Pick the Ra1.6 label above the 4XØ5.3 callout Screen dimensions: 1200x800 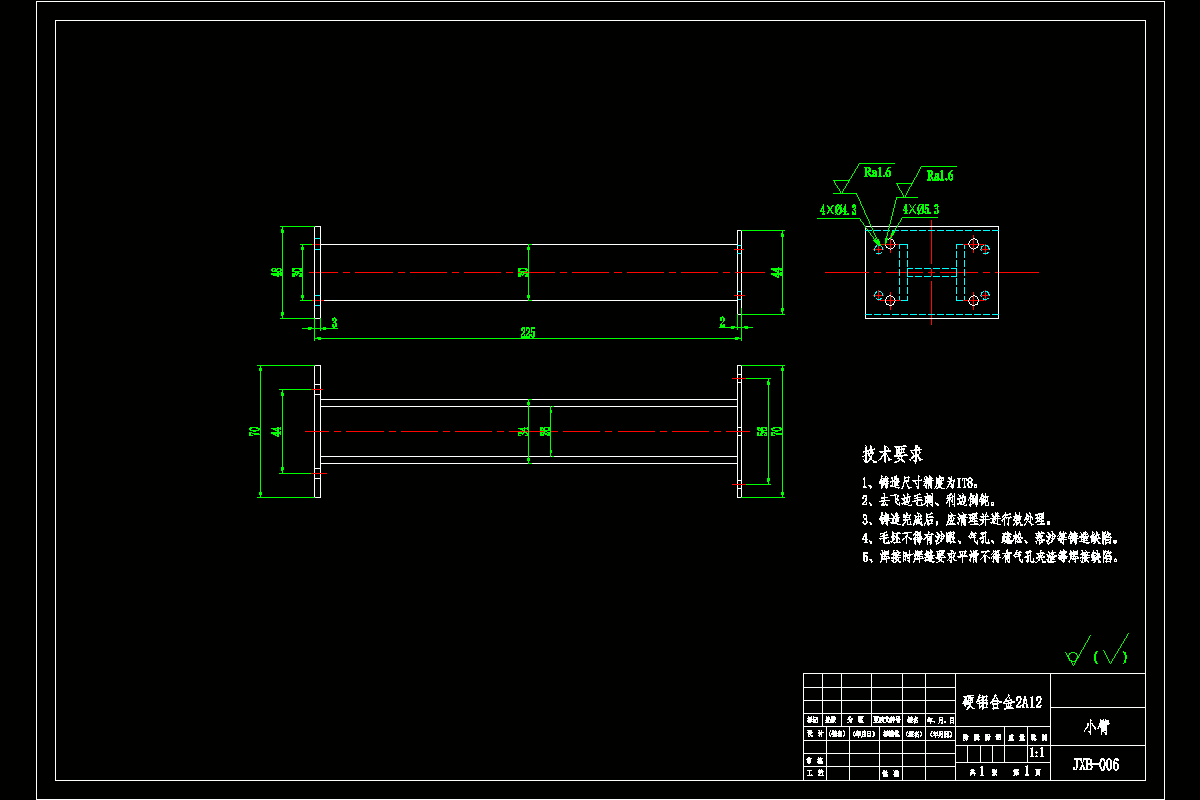tap(940, 175)
